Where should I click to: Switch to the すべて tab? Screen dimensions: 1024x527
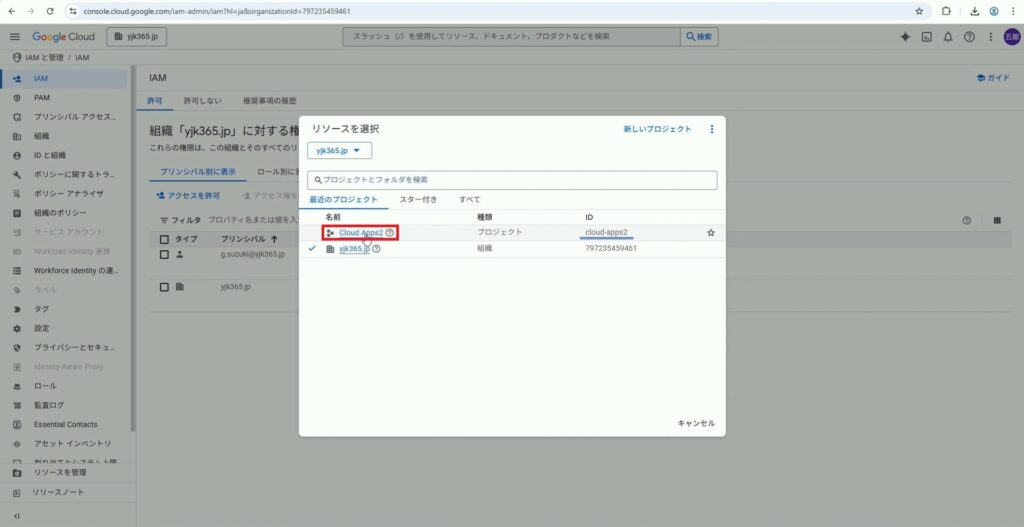(469, 200)
